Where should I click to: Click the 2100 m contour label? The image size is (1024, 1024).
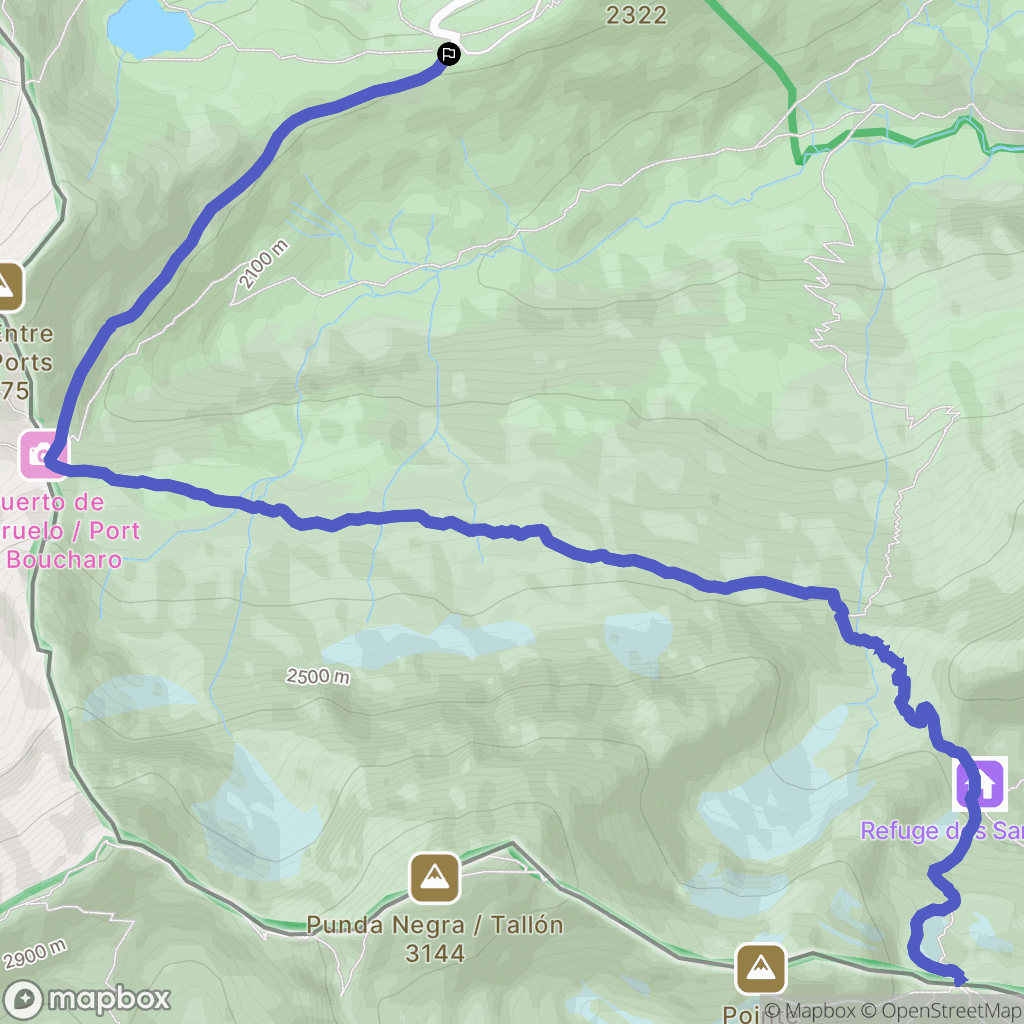[x=263, y=264]
